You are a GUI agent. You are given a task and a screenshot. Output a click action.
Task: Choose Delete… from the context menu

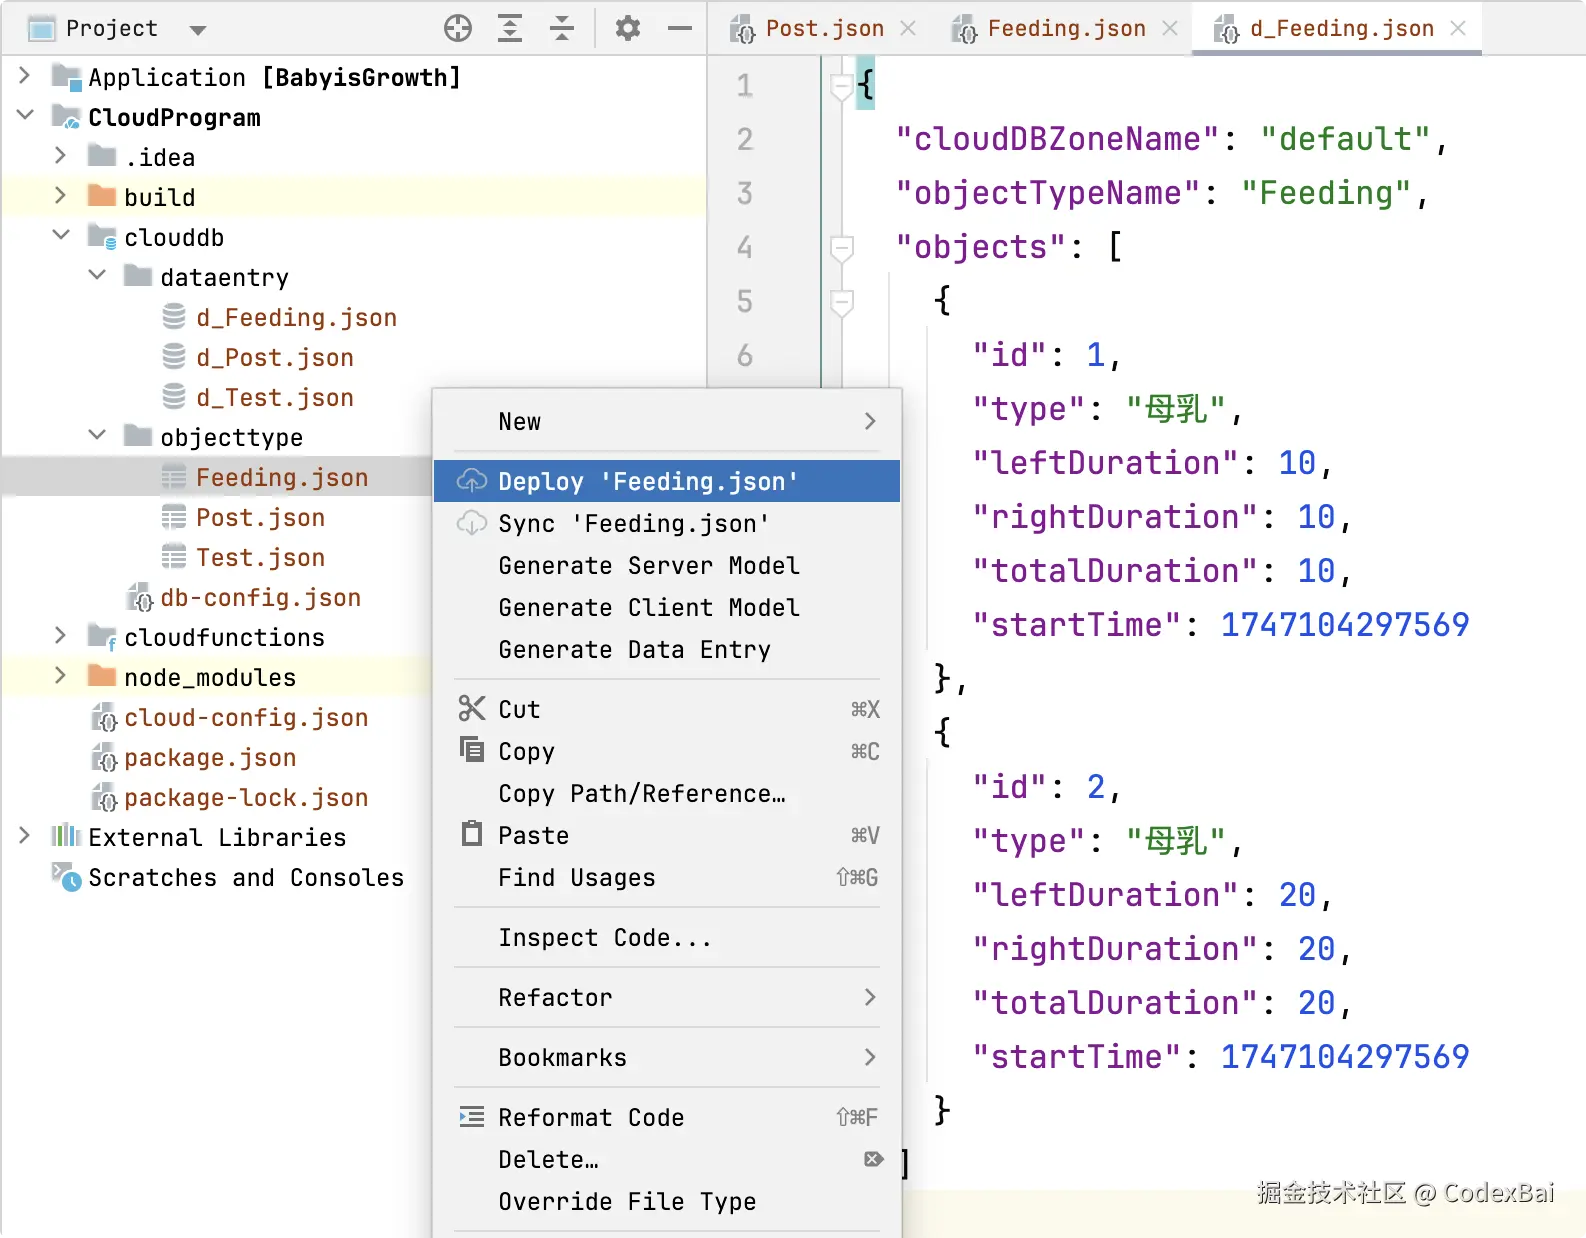(x=667, y=1159)
